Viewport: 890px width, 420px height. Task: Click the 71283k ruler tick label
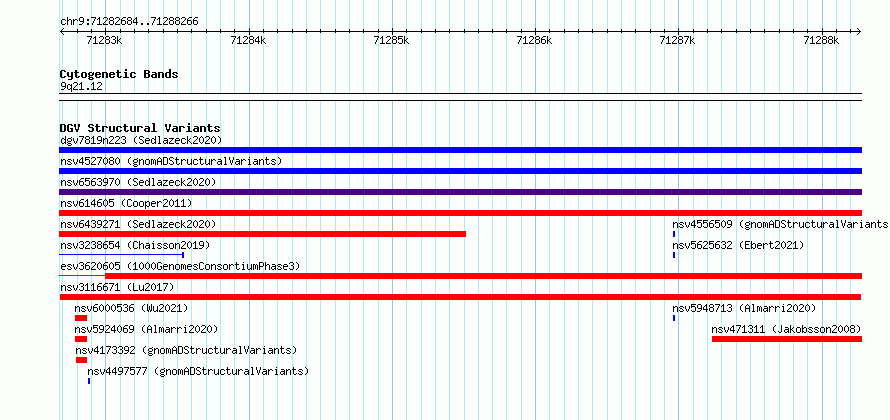click(104, 40)
